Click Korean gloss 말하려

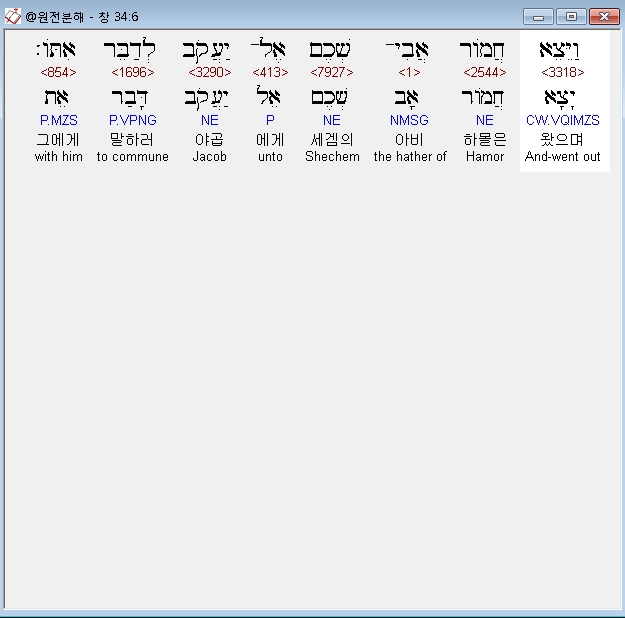click(132, 140)
